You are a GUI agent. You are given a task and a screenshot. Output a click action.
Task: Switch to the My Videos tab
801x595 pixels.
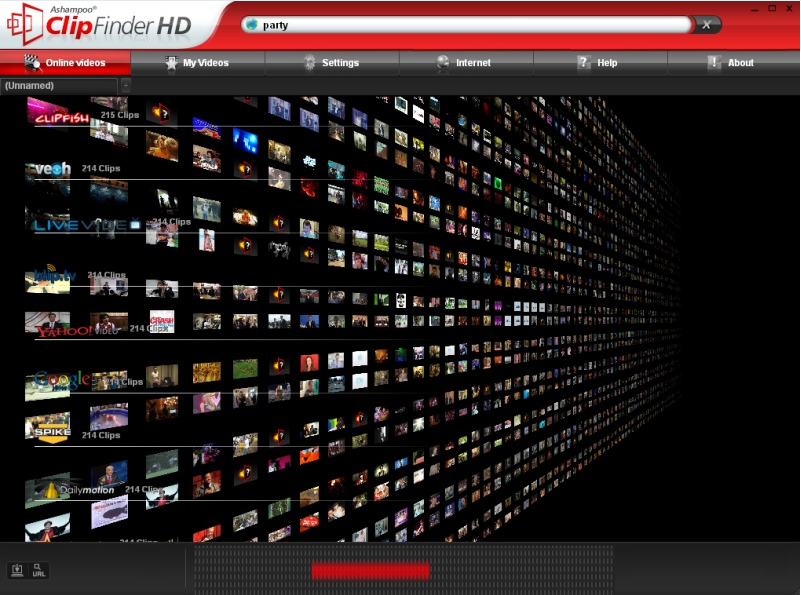tap(198, 63)
